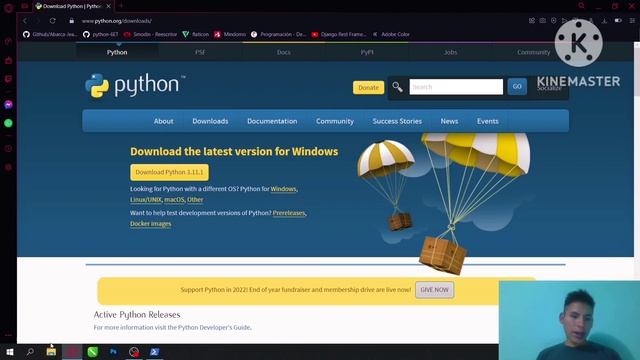This screenshot has width=640, height=360.
Task: Open the Documentation menu
Action: coord(272,121)
